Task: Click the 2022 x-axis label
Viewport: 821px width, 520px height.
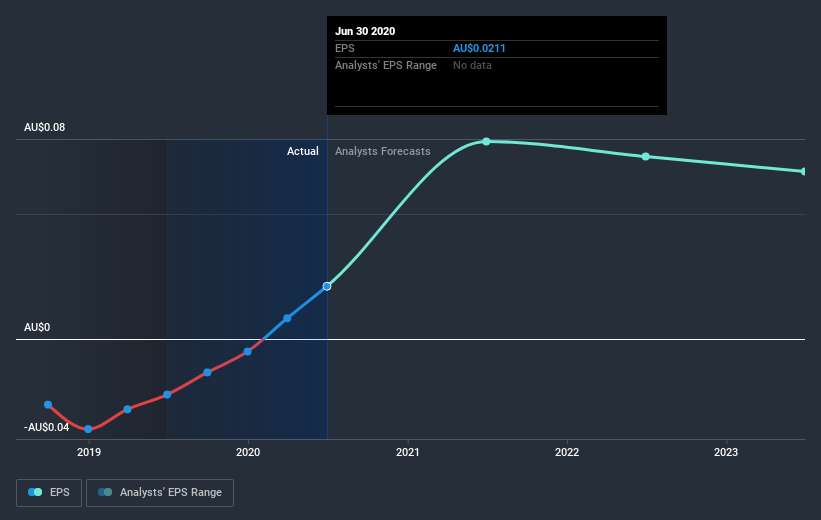Action: (567, 452)
